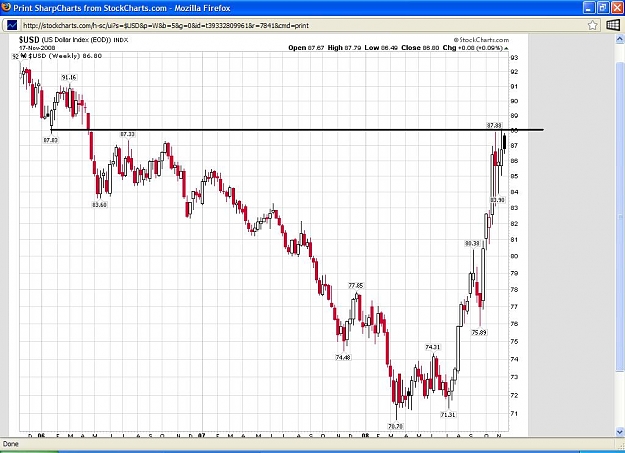Viewport: 625px width, 453px height.
Task: Click the 87.33 price label
Action: tap(127, 134)
